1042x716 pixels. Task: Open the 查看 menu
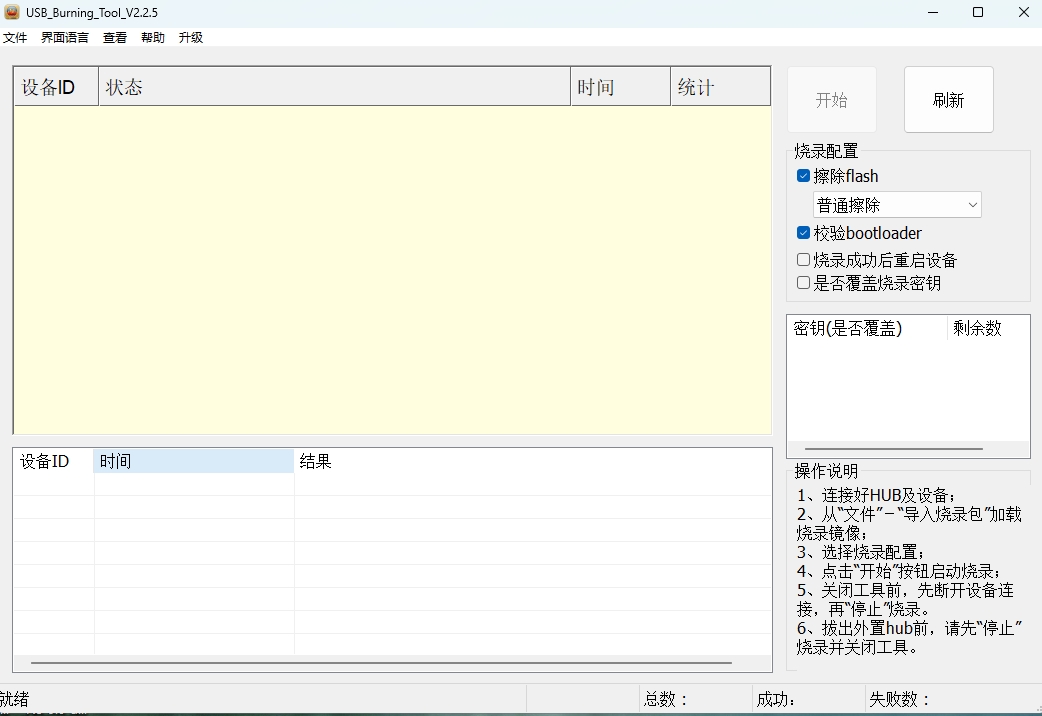point(115,38)
